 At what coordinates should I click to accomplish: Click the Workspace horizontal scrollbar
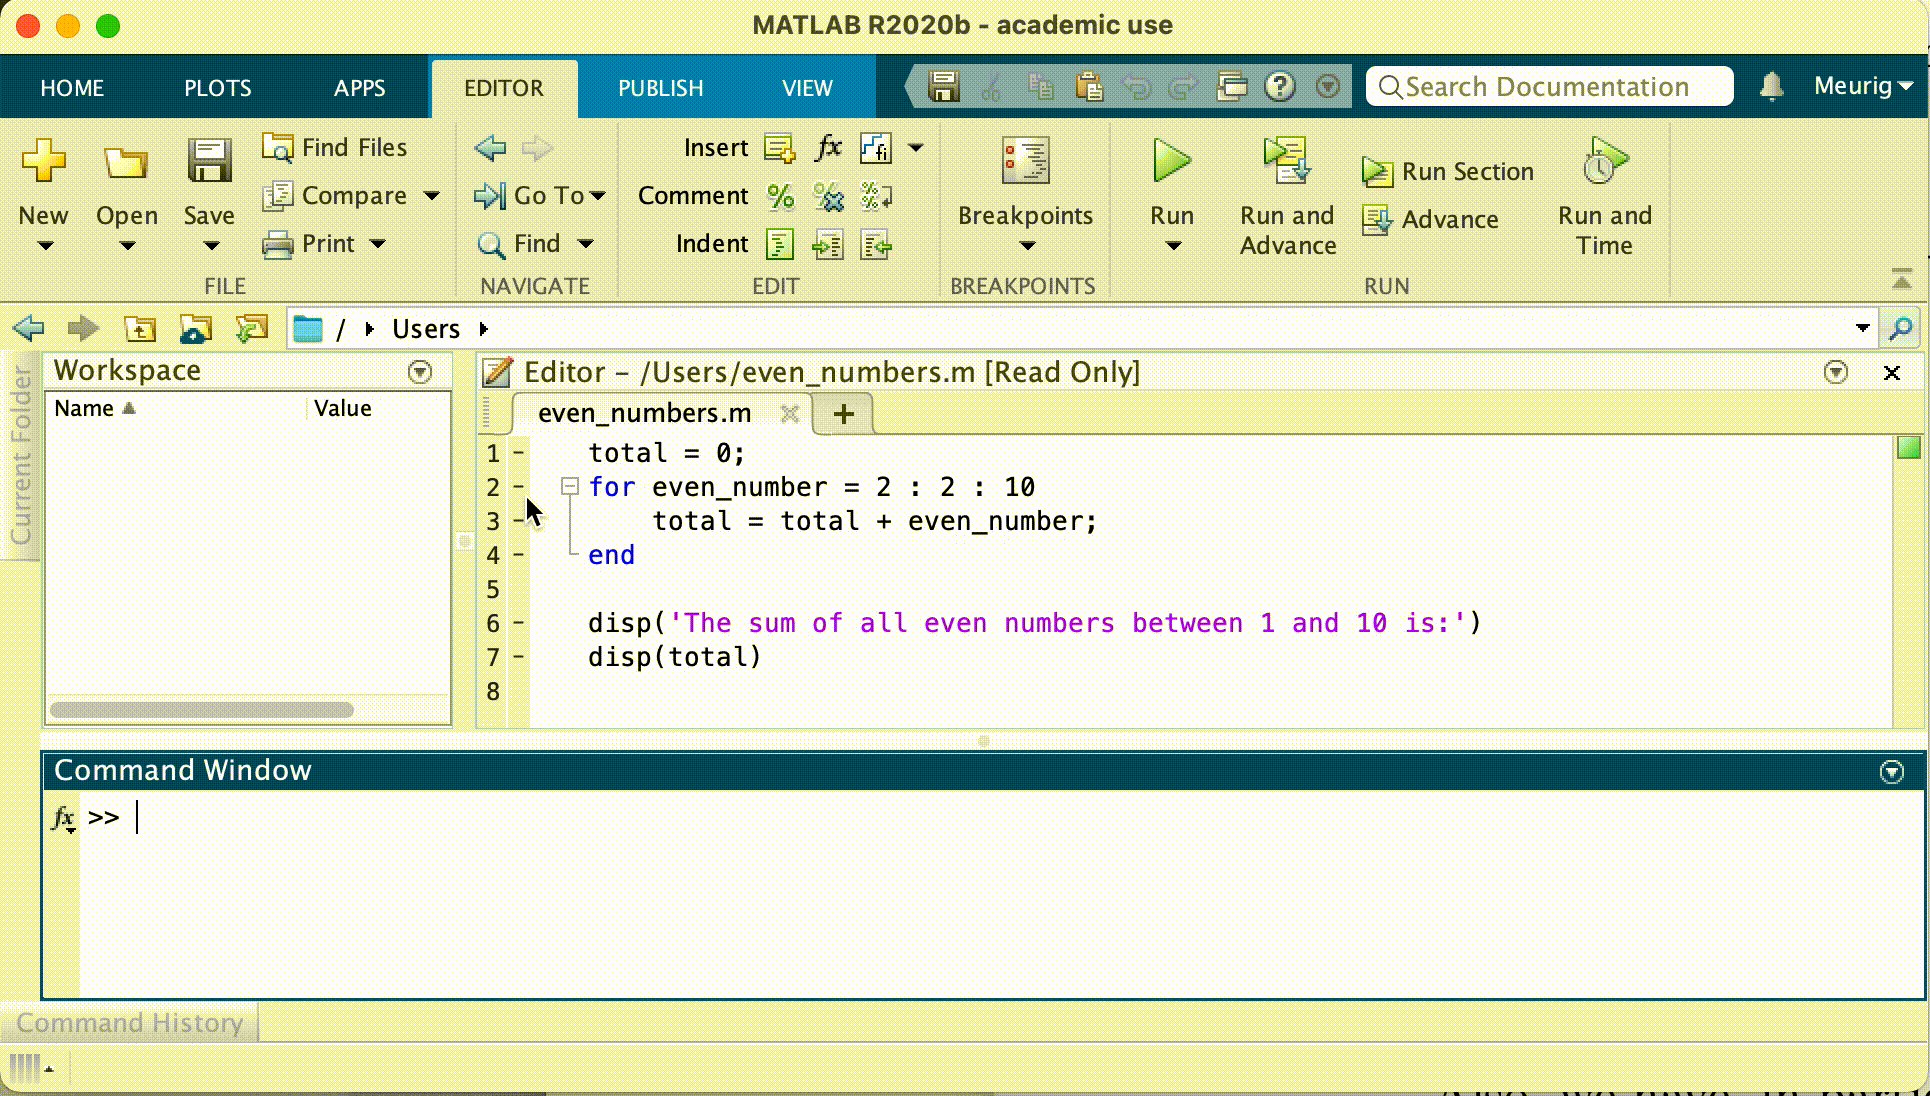pyautogui.click(x=202, y=709)
